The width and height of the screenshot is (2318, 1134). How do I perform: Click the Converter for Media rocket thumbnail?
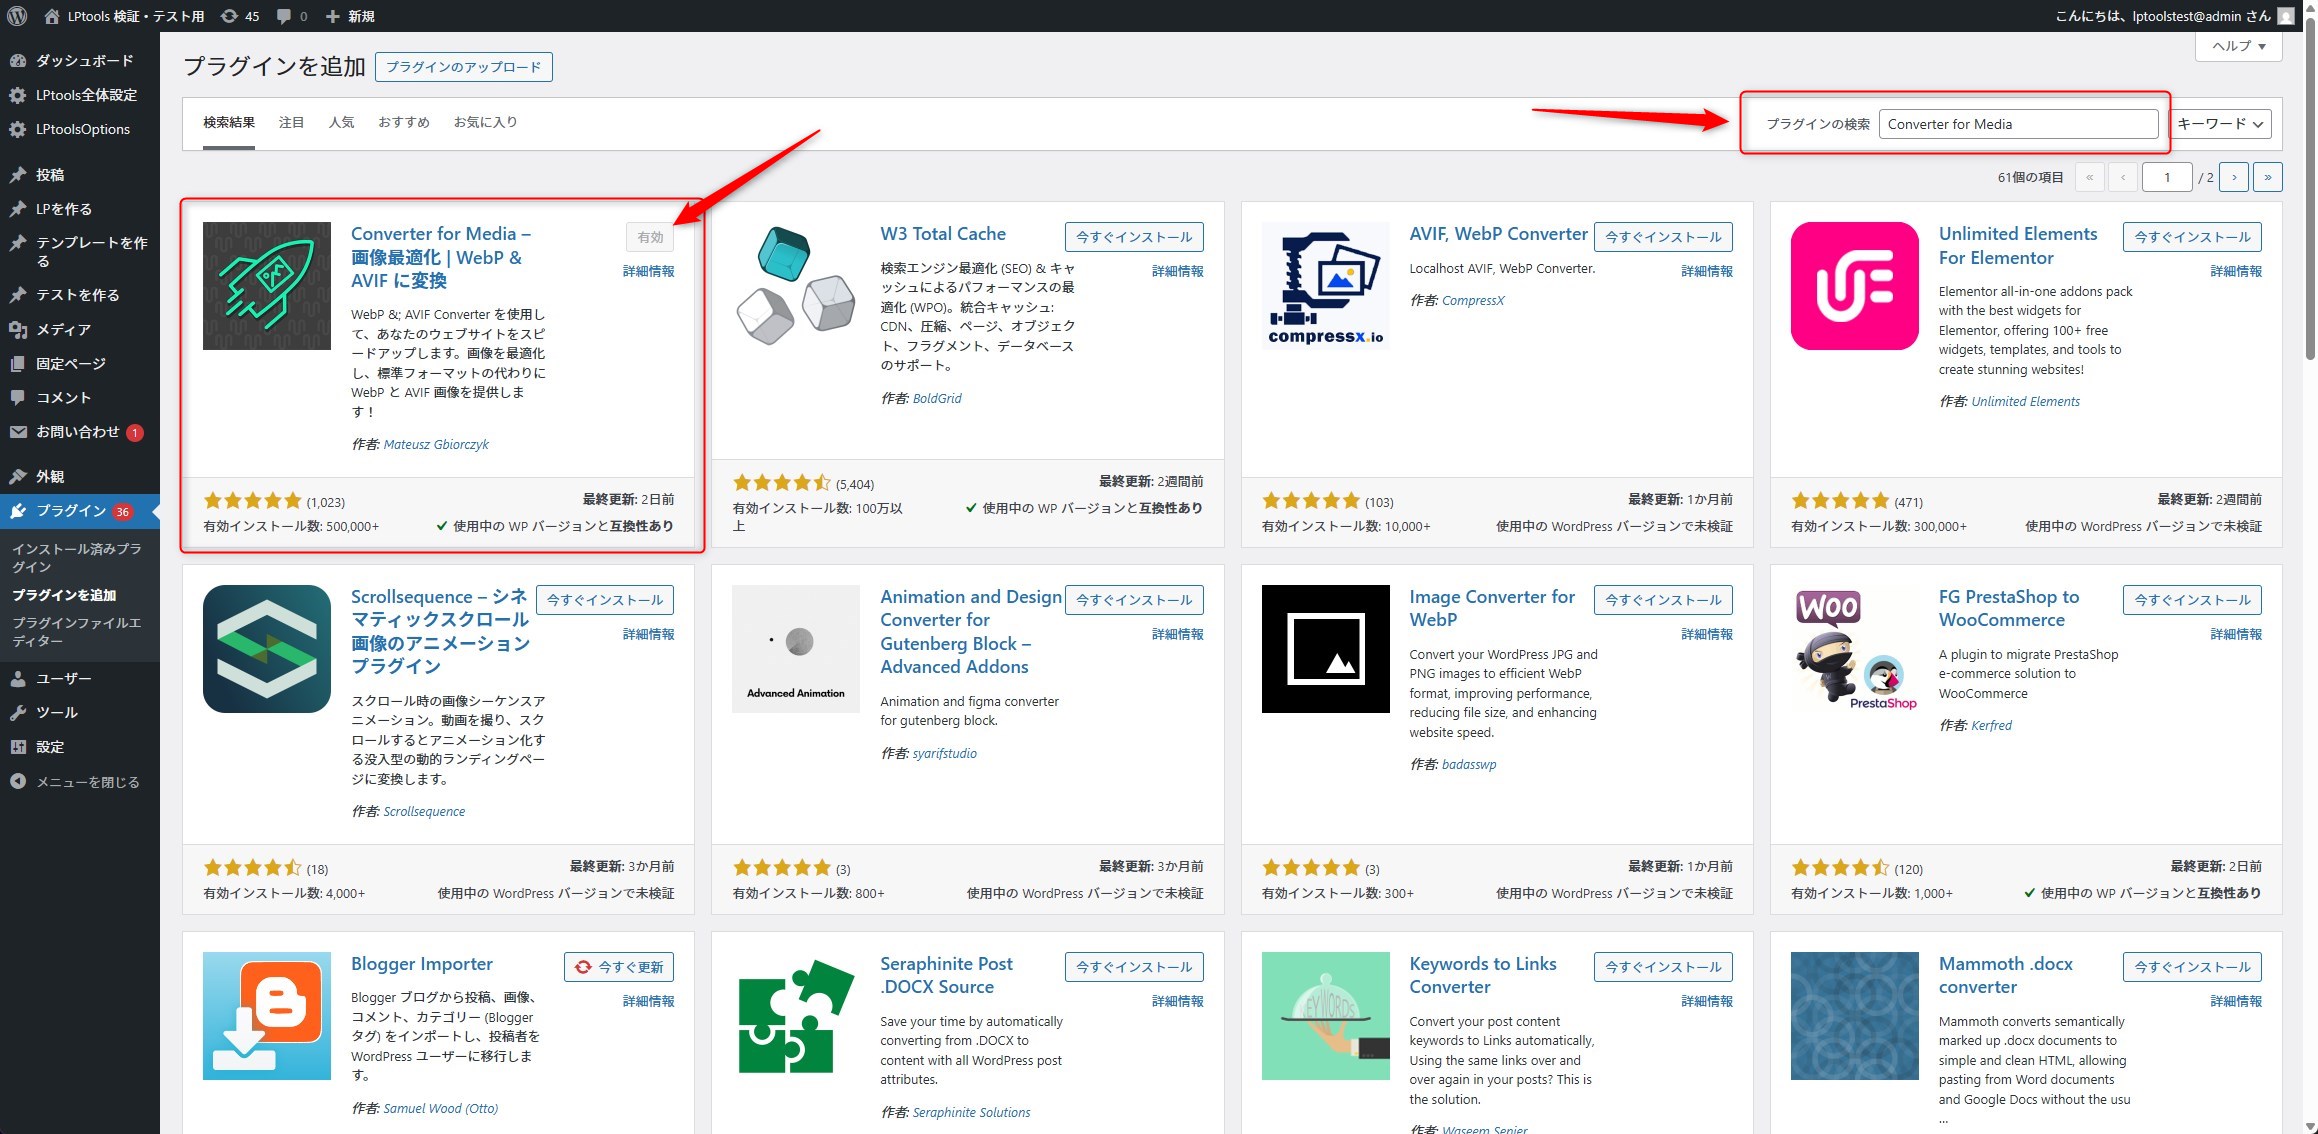267,286
